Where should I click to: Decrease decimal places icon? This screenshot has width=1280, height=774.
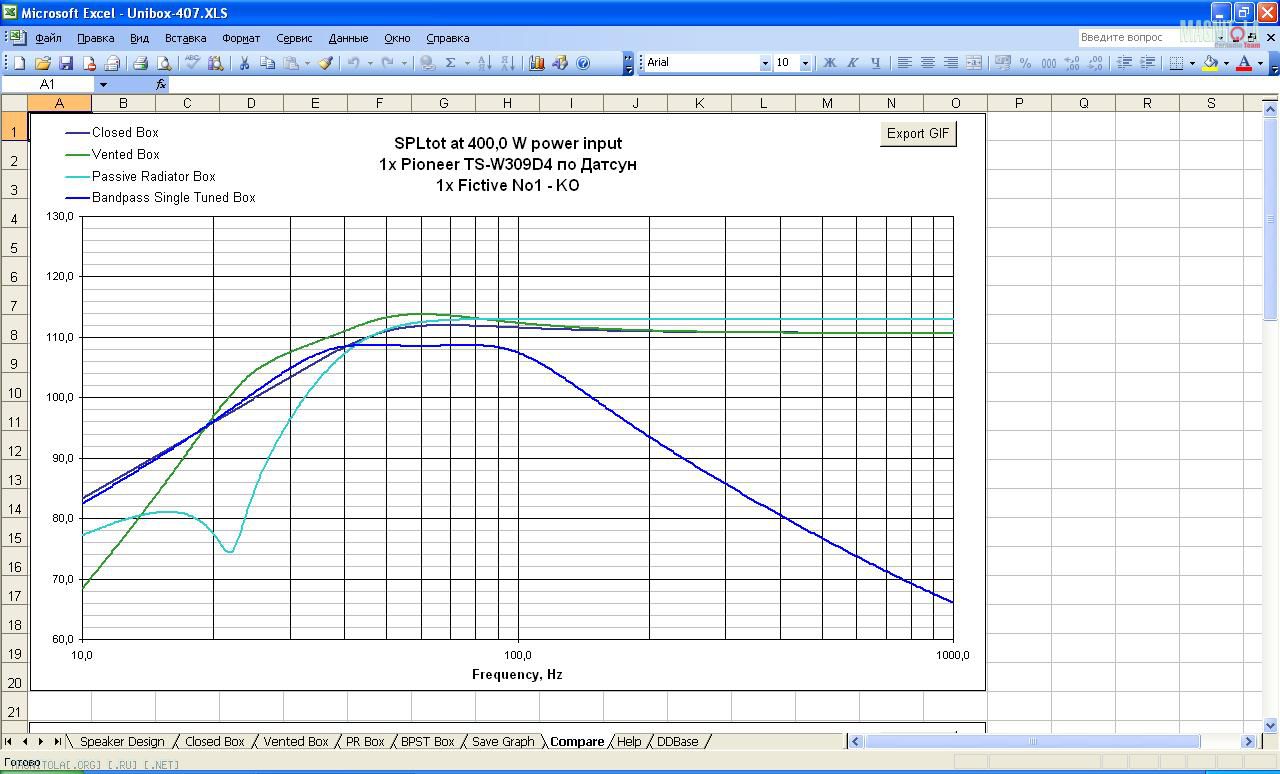coord(1095,63)
